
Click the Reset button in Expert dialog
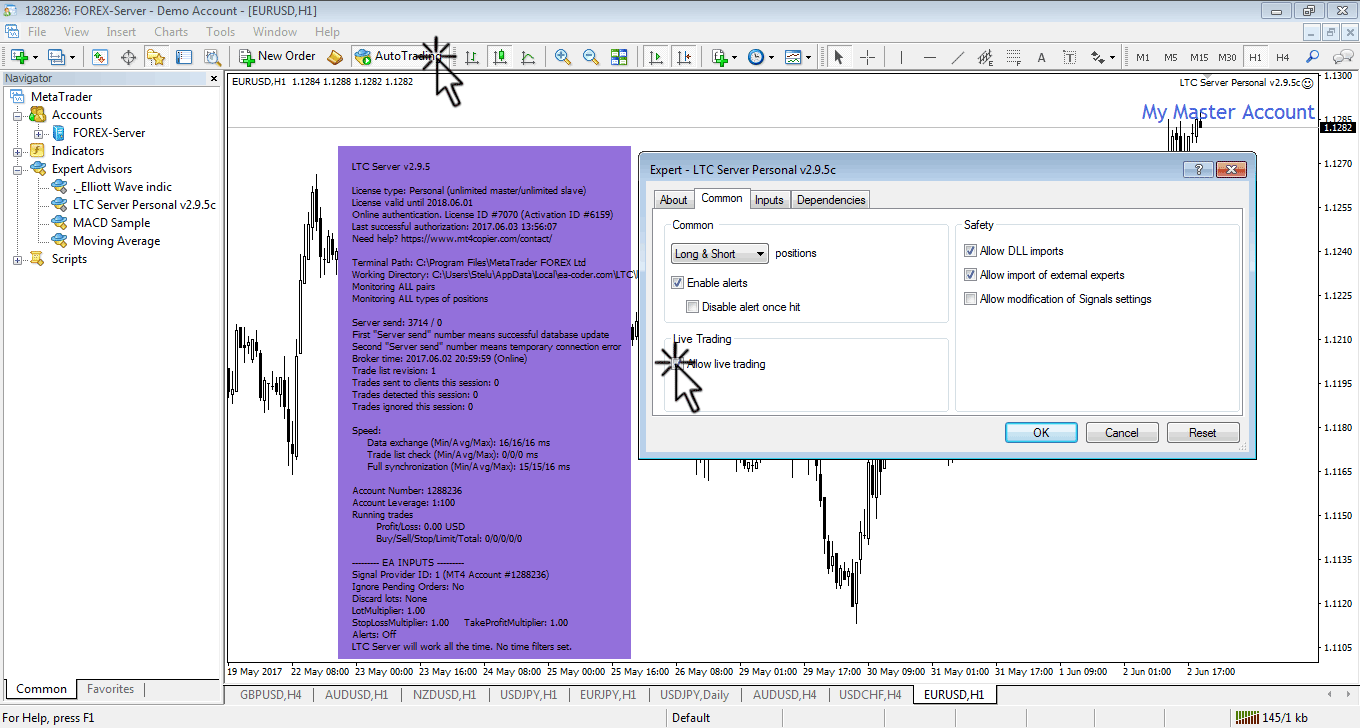1203,433
